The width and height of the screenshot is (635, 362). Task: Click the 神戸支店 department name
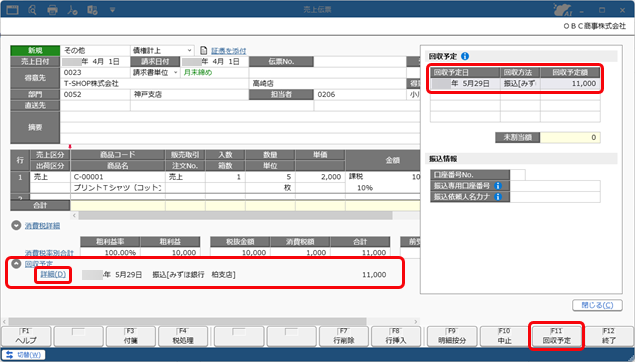tap(148, 94)
